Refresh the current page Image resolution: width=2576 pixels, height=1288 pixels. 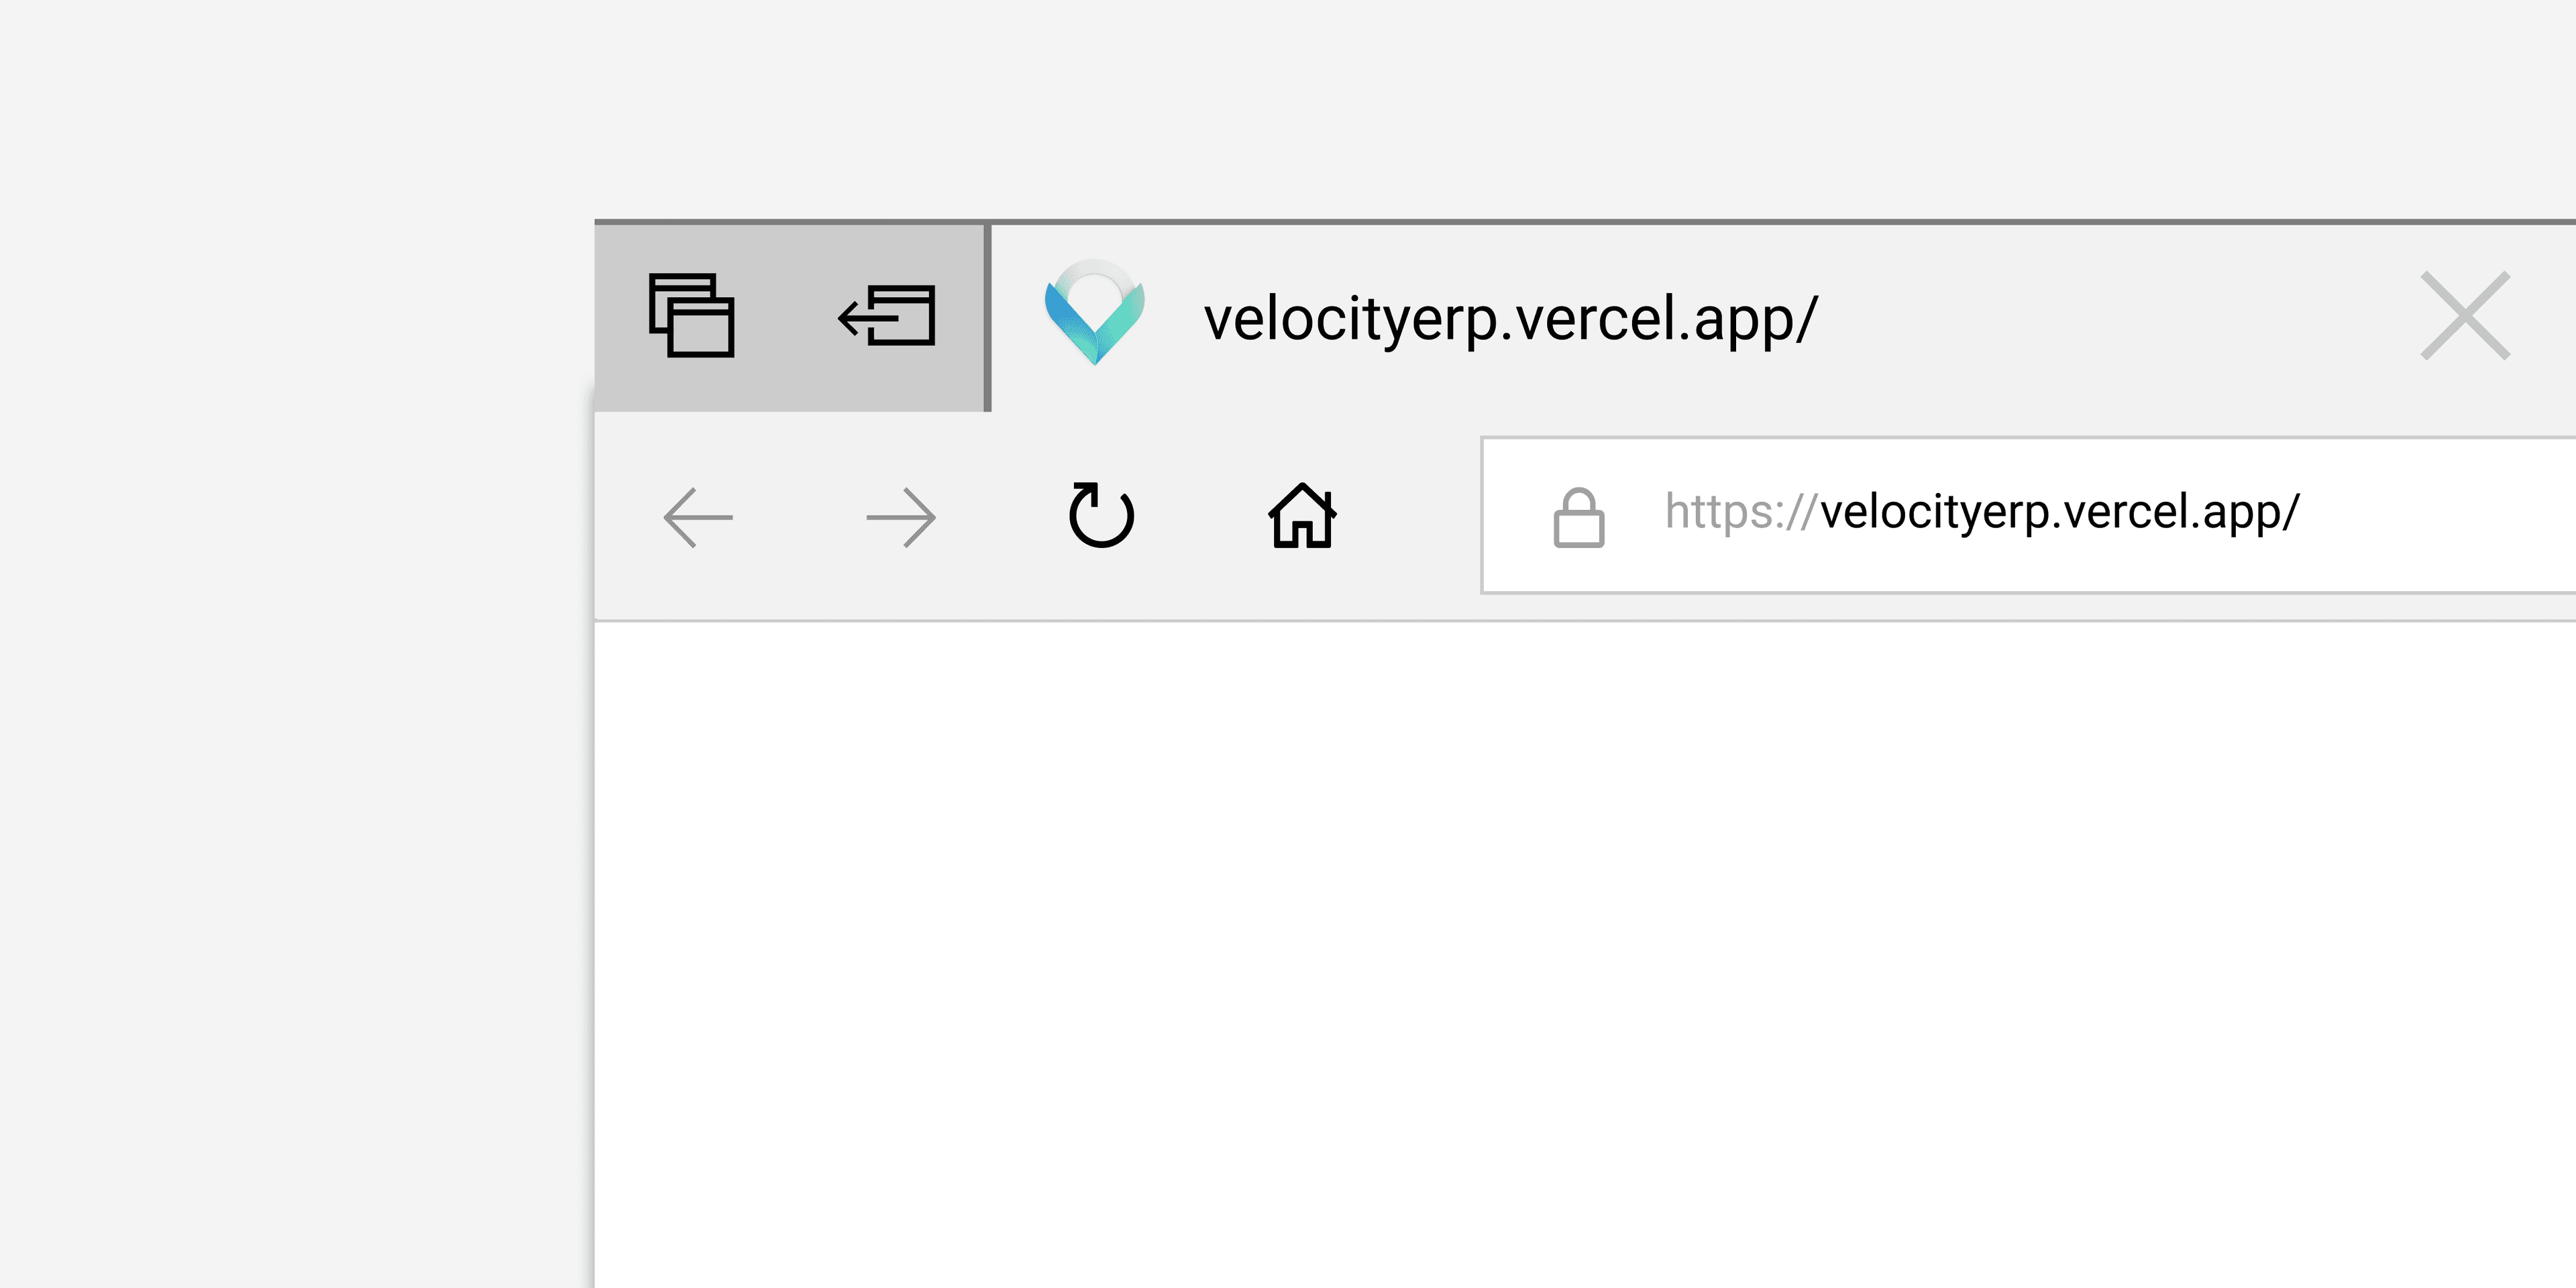click(1101, 516)
